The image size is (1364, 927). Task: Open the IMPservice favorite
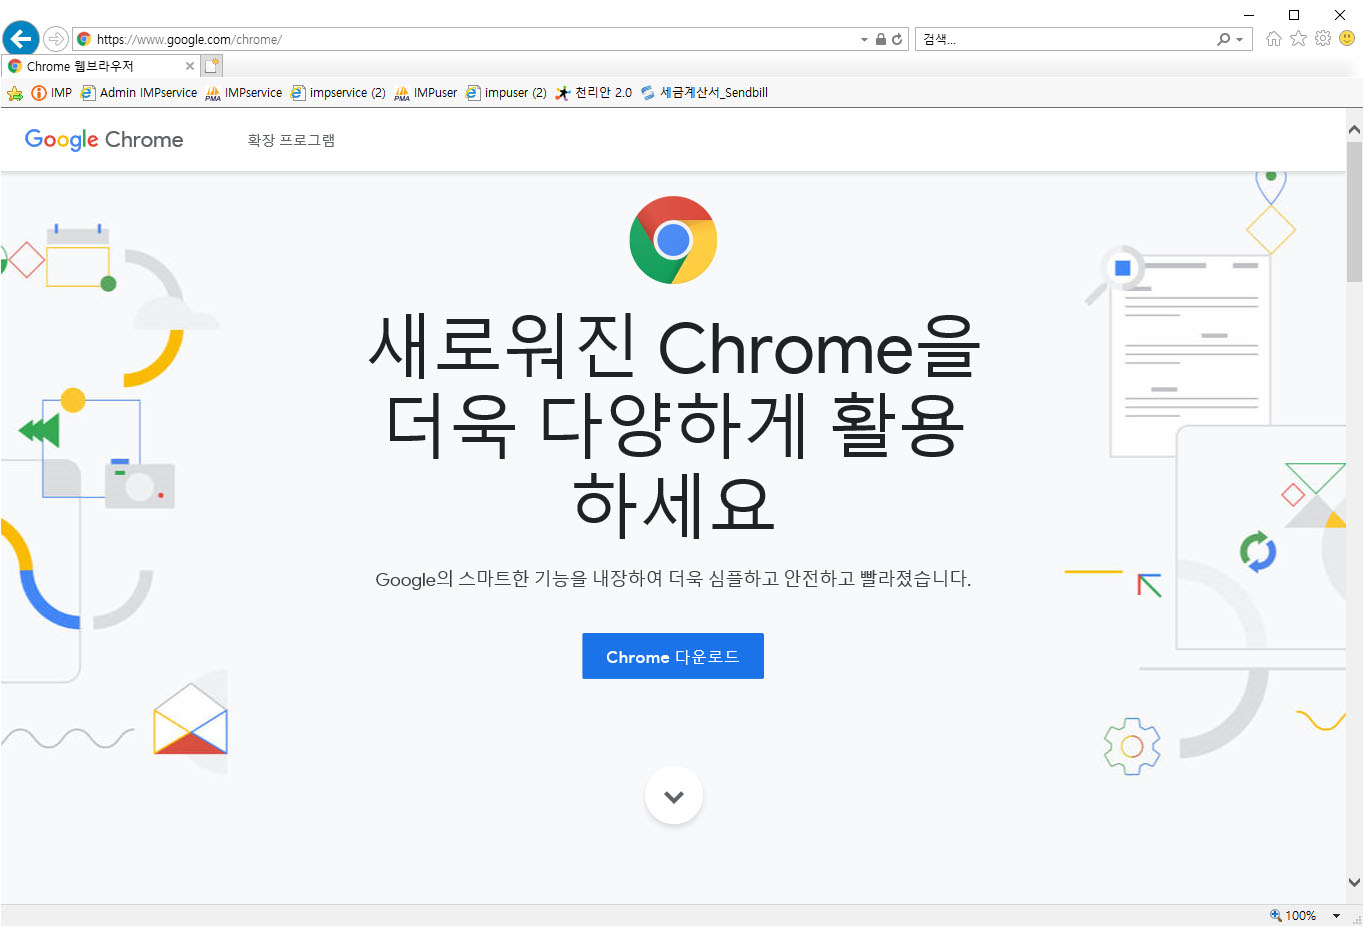243,93
